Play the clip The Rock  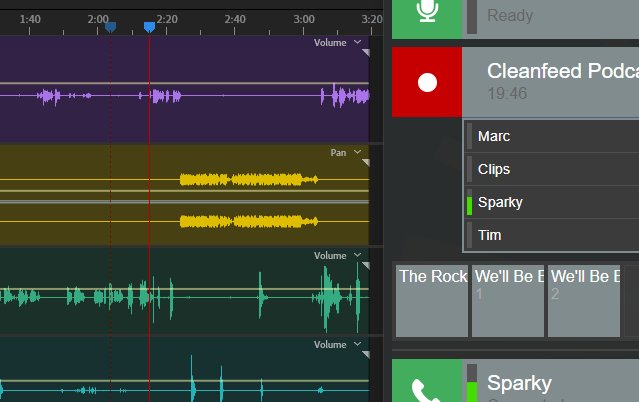(432, 301)
